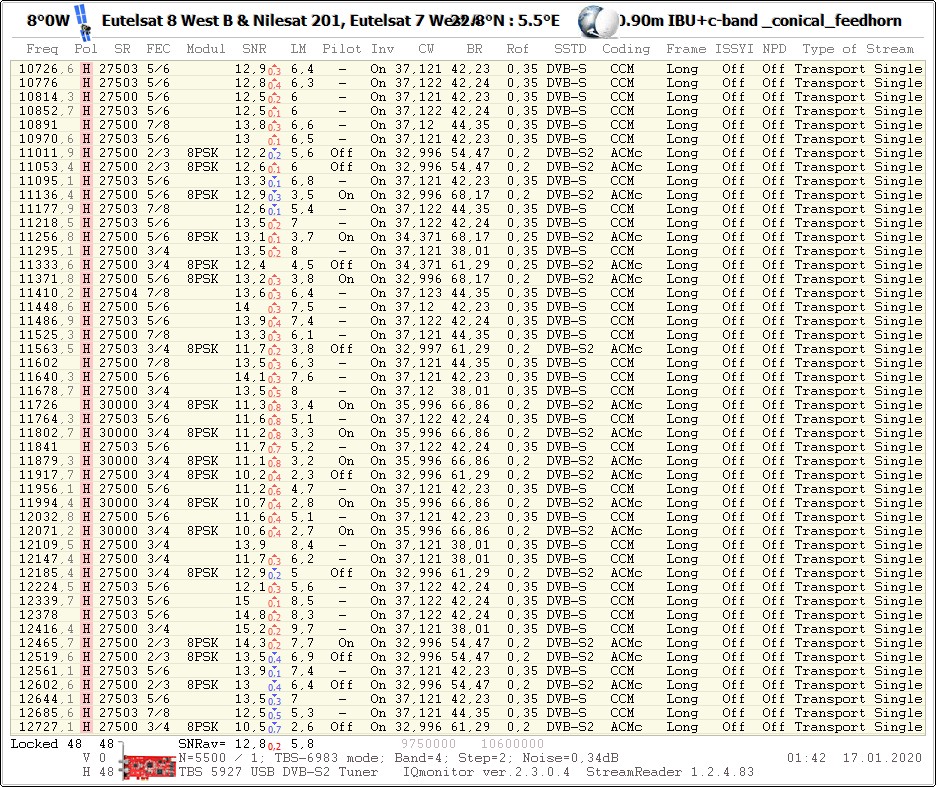Select frequency 12109,5 row
Image resolution: width=936 pixels, height=787 pixels.
click(x=468, y=545)
